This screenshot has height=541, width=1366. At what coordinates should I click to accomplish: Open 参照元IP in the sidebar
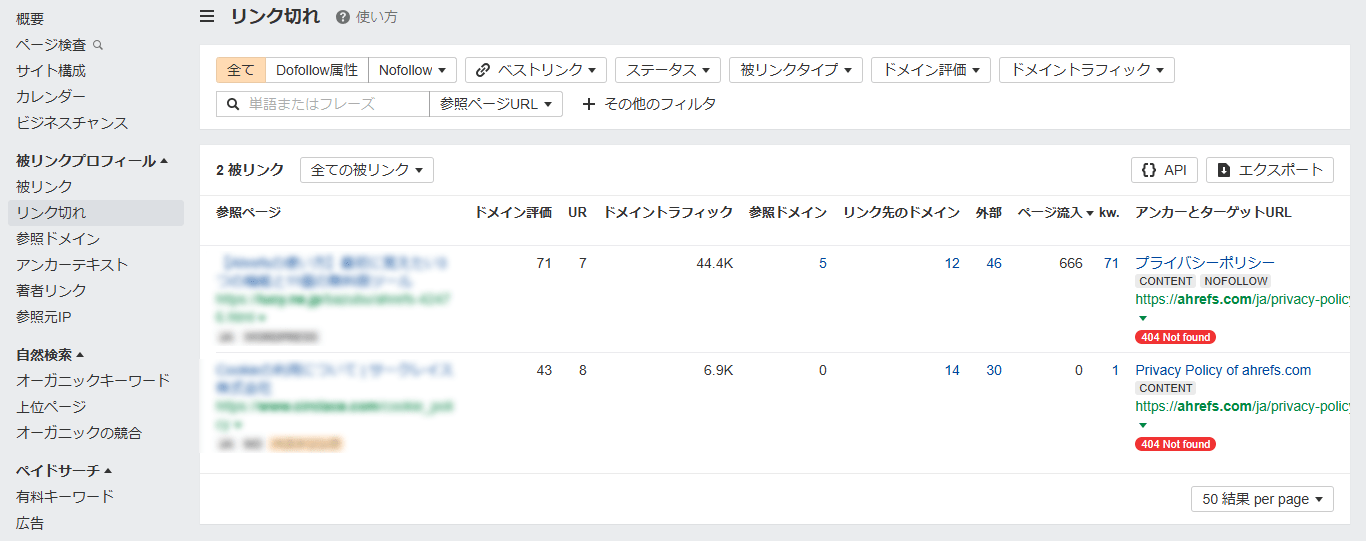coord(43,317)
